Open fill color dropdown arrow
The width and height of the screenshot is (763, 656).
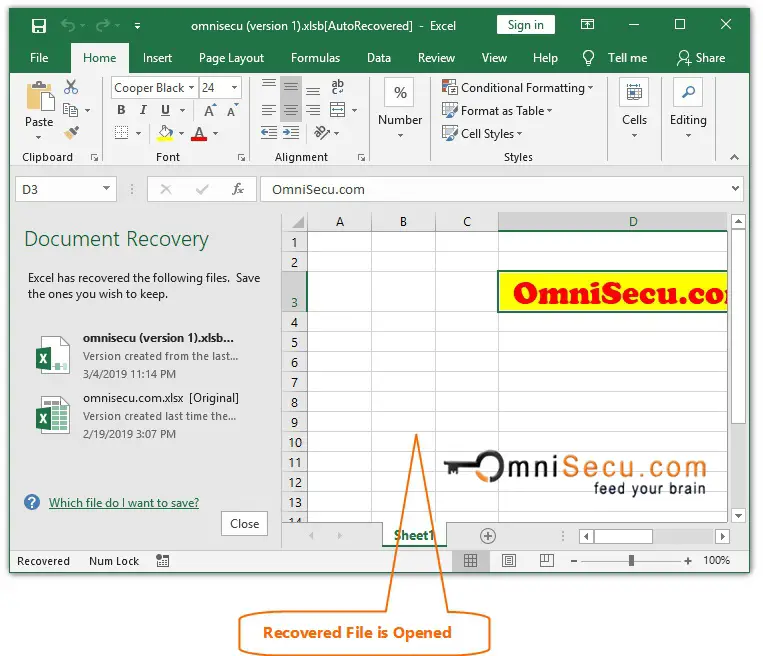coord(182,133)
